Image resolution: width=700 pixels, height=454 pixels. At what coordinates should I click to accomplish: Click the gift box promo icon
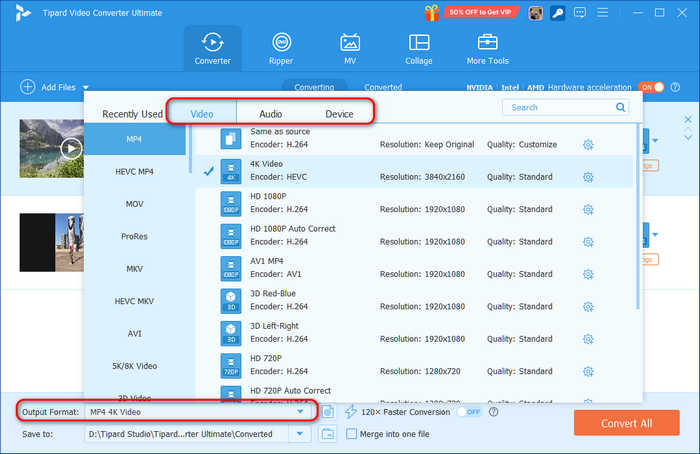coord(432,12)
